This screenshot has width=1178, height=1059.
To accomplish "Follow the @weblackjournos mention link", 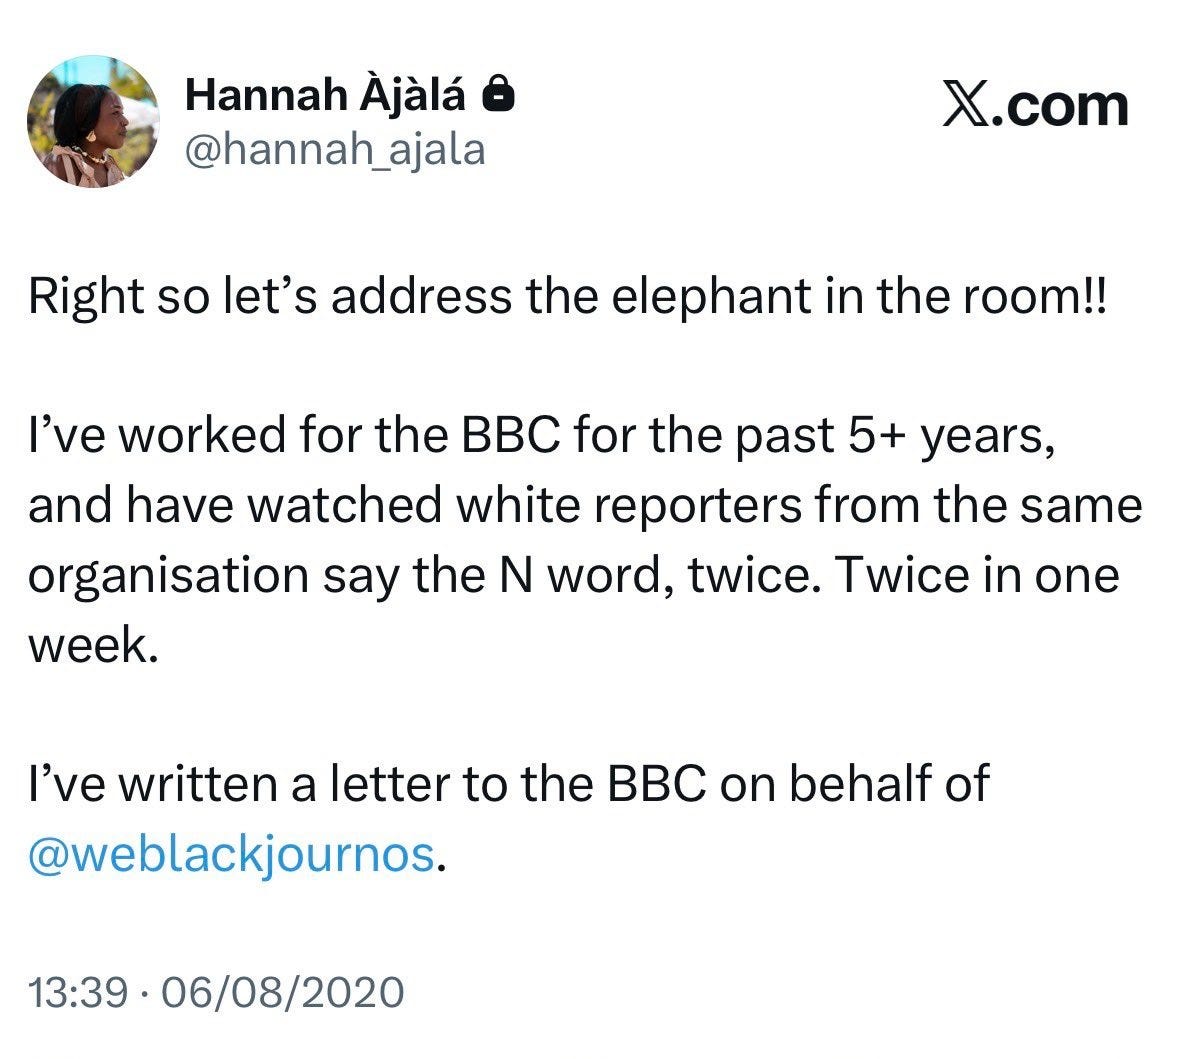I will [x=232, y=854].
